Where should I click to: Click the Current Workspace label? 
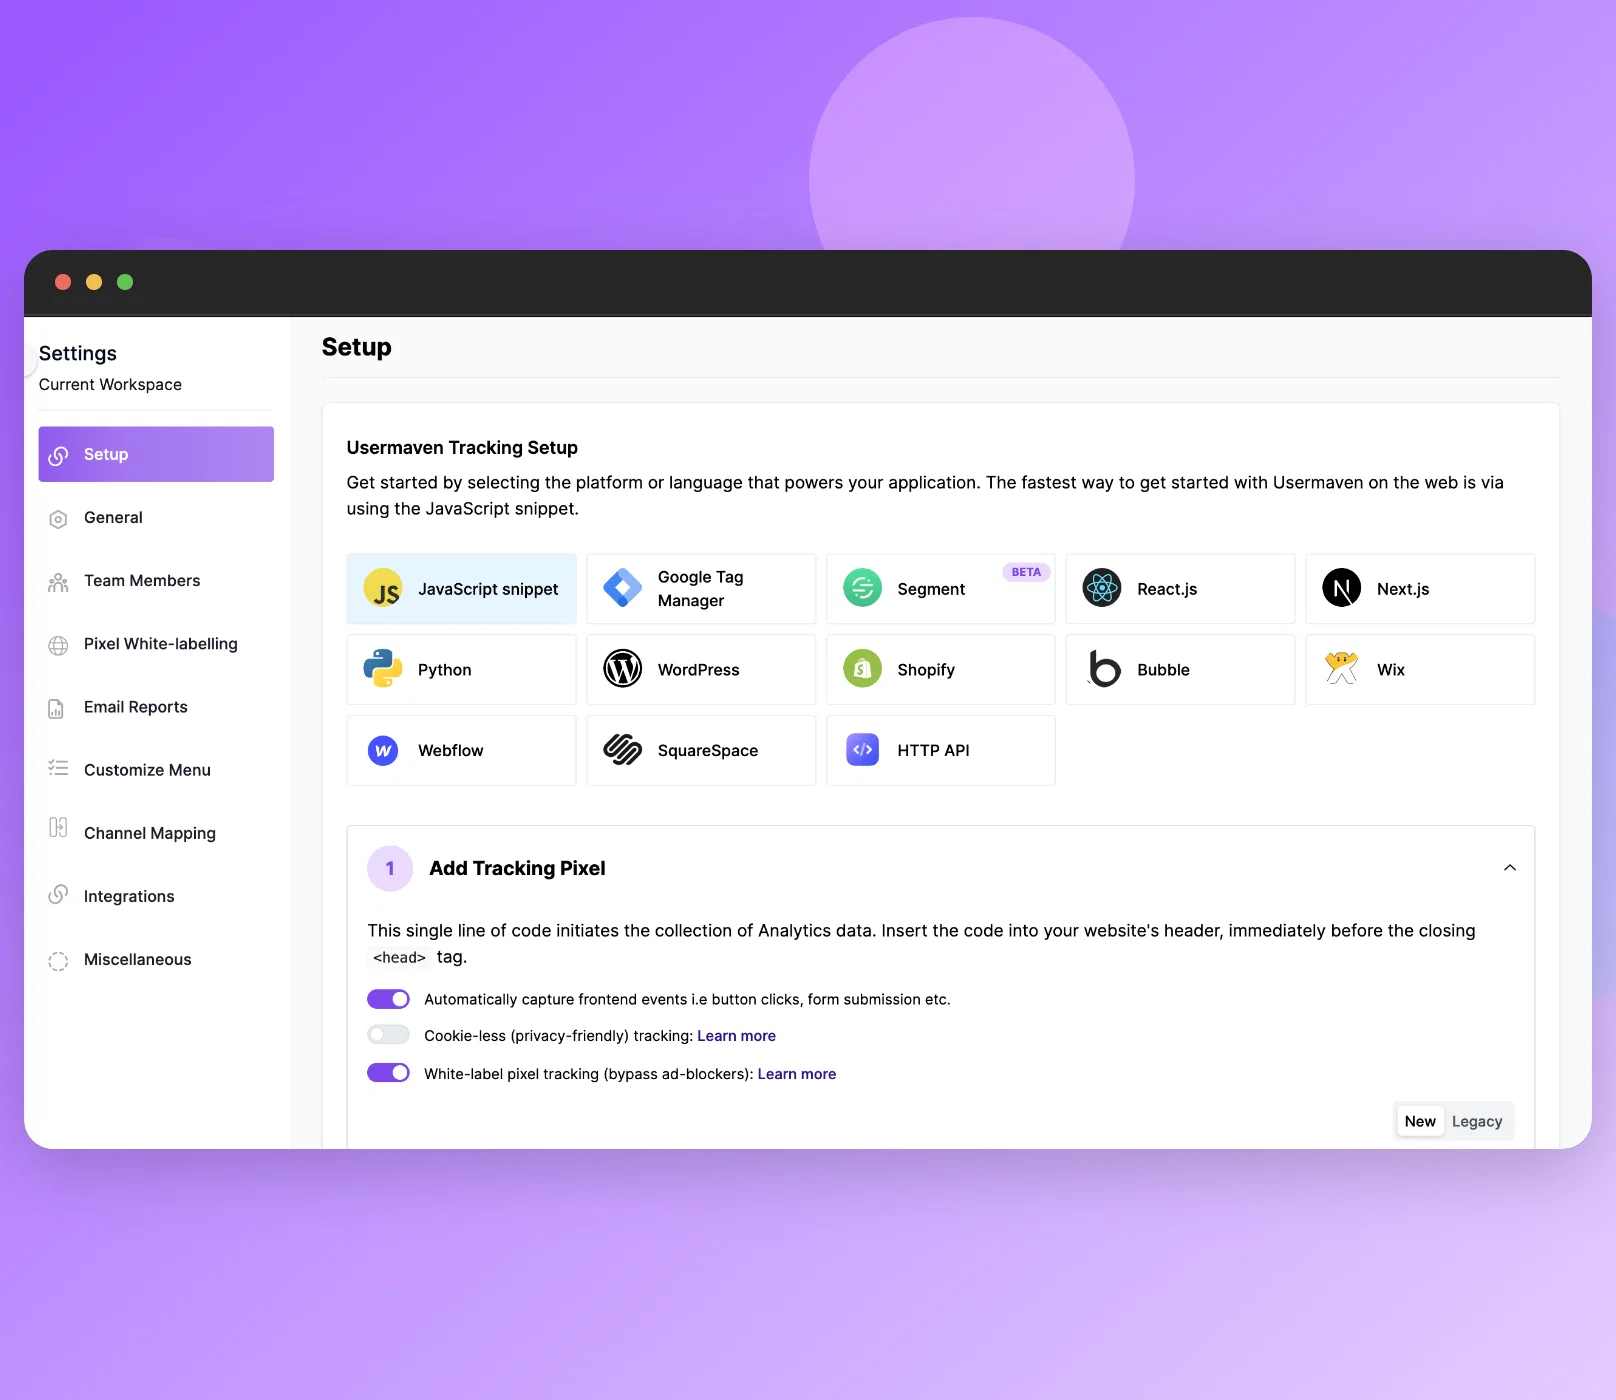(110, 385)
